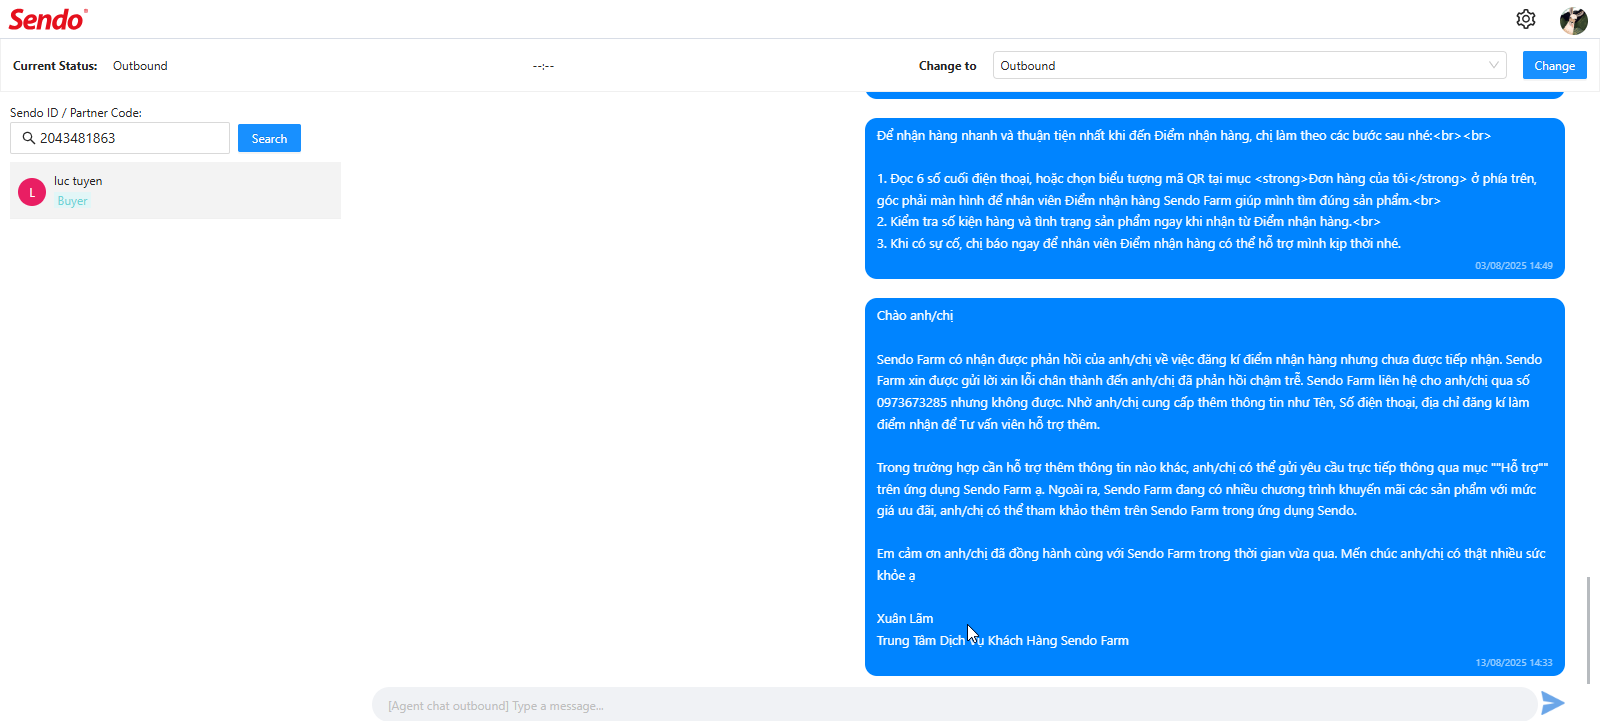Click the Buyer tag under luc tuyen

pos(72,201)
